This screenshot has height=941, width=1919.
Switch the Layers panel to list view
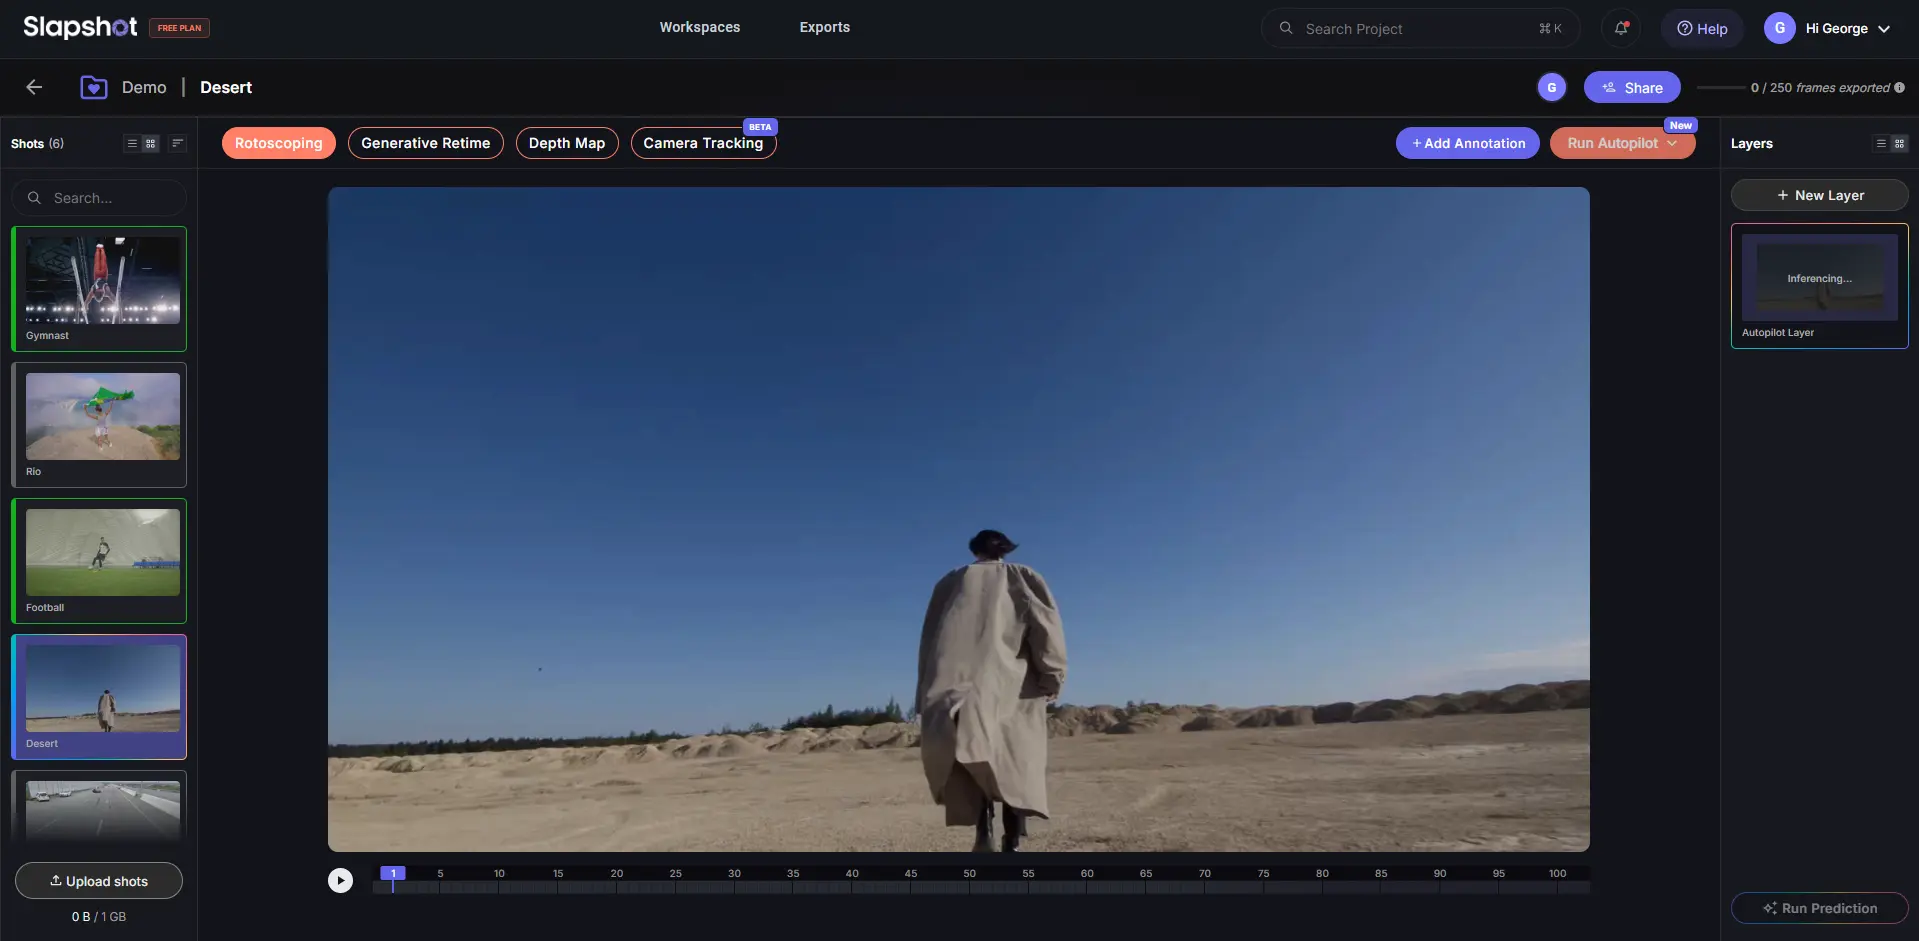tap(1880, 143)
